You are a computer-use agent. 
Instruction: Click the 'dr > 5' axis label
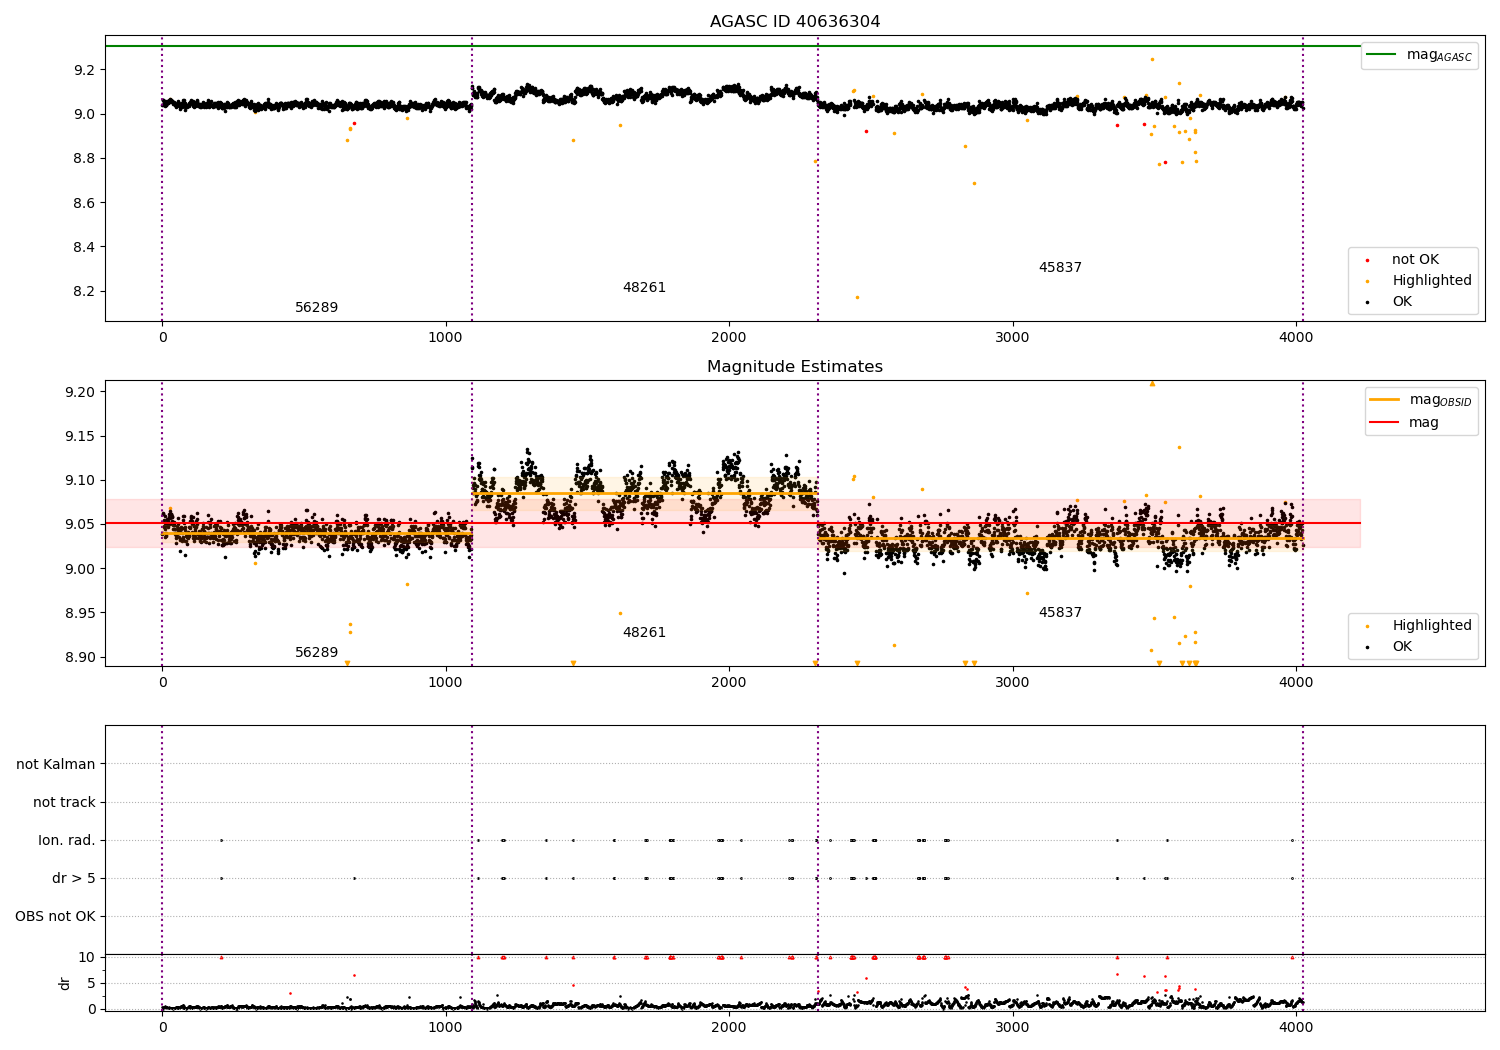tap(74, 879)
